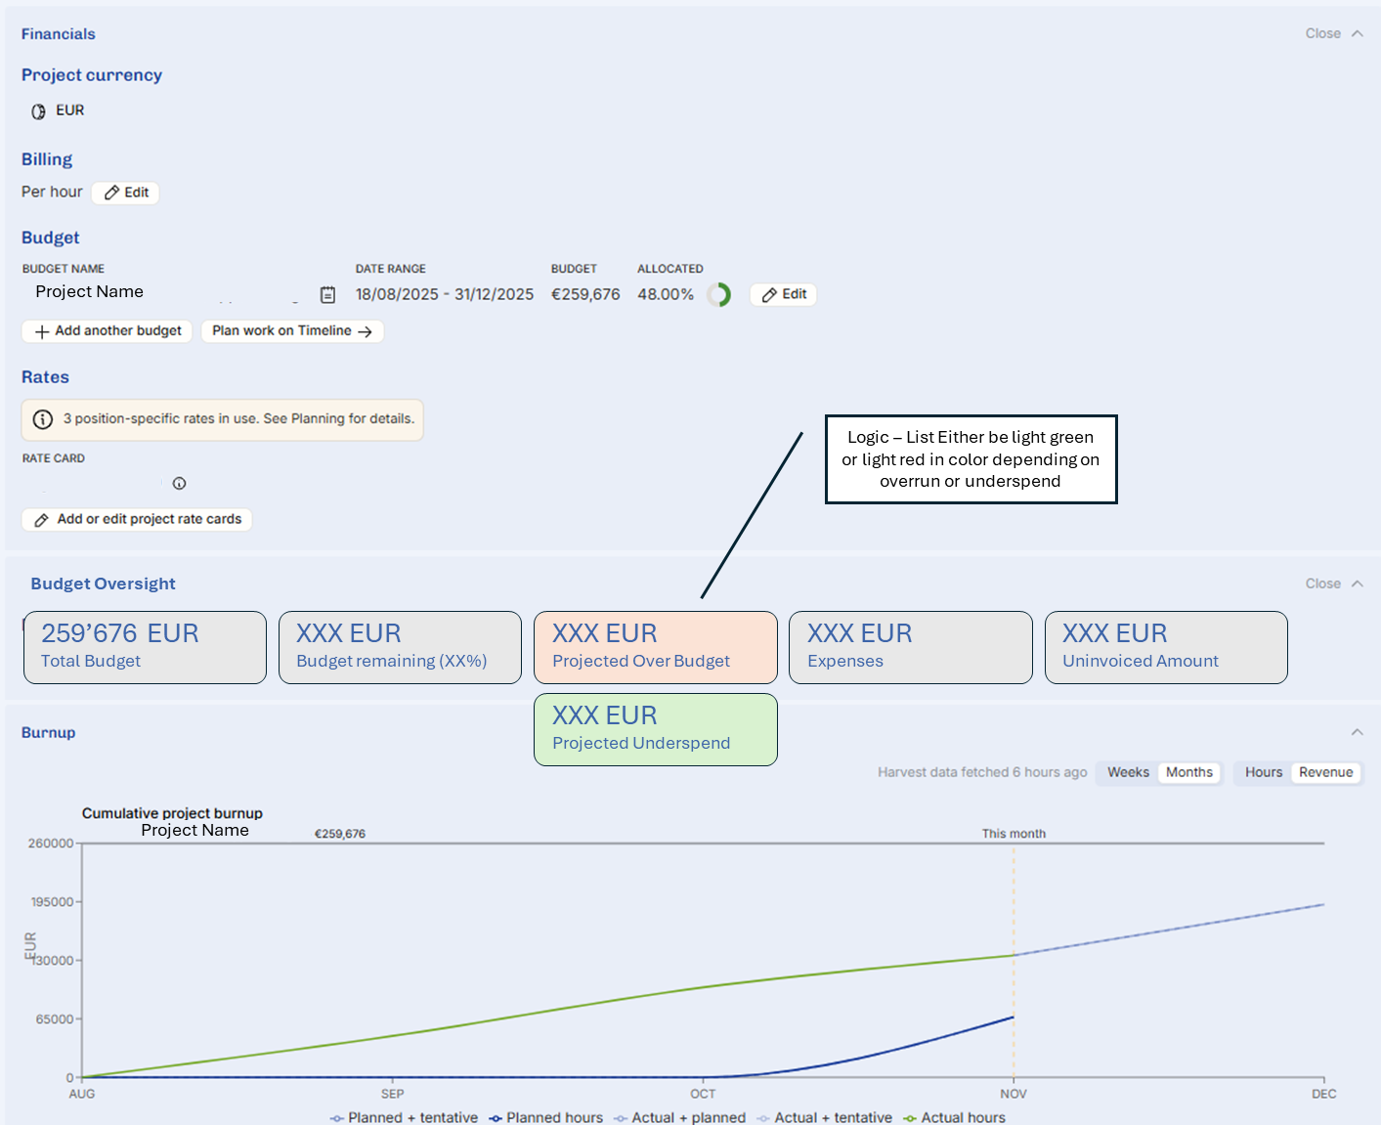
Task: Click the allocation progress ring icon
Action: [x=719, y=295]
